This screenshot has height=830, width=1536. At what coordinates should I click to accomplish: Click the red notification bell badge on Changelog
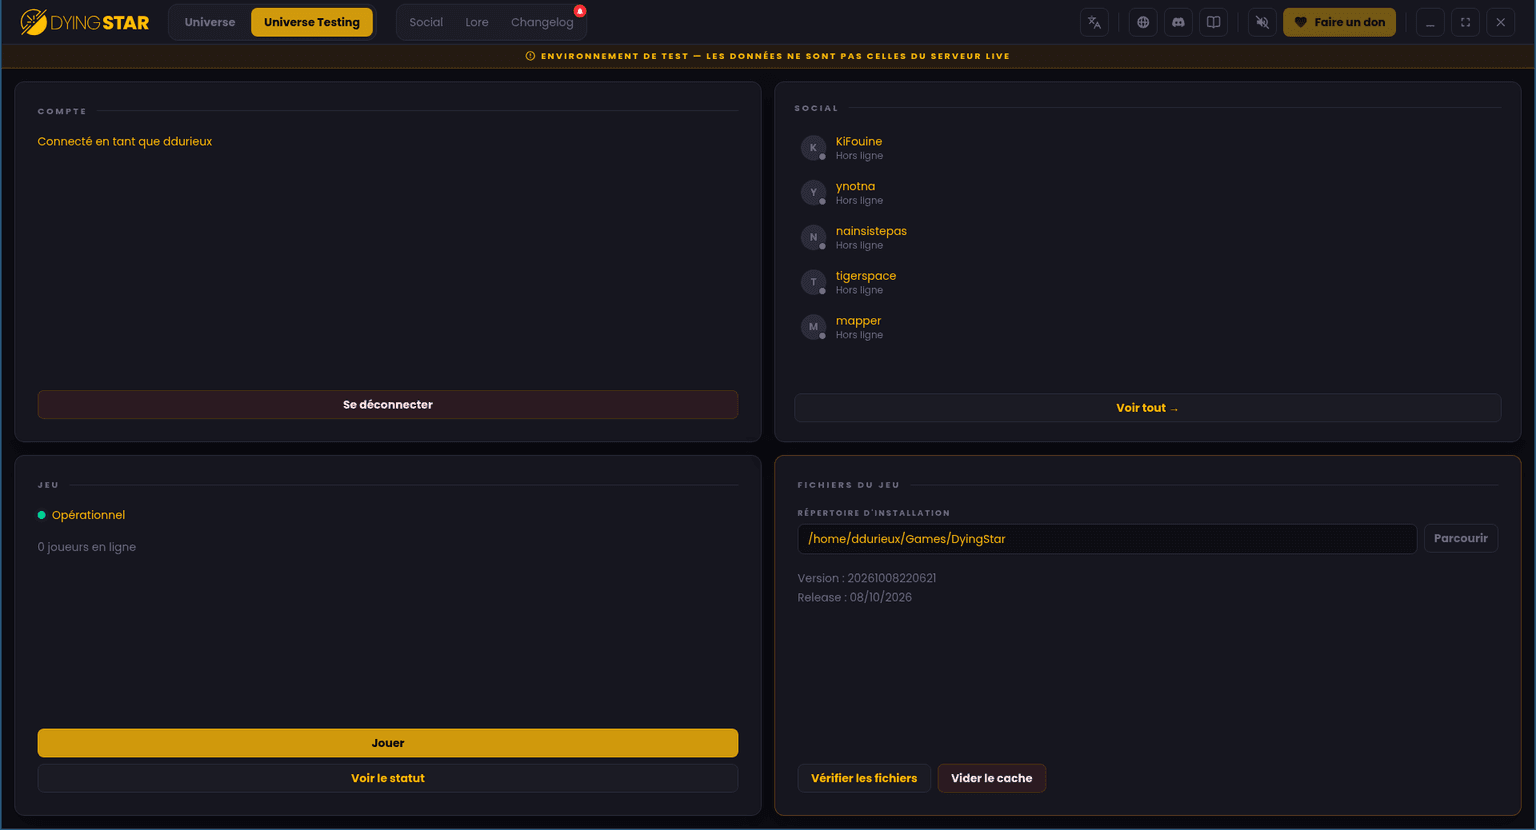580,11
